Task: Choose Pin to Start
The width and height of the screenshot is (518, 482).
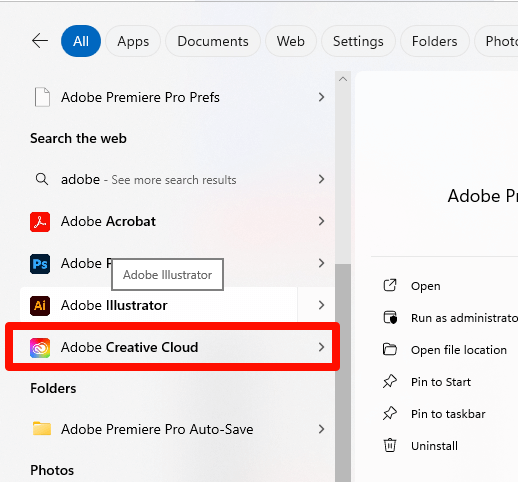Action: [441, 382]
